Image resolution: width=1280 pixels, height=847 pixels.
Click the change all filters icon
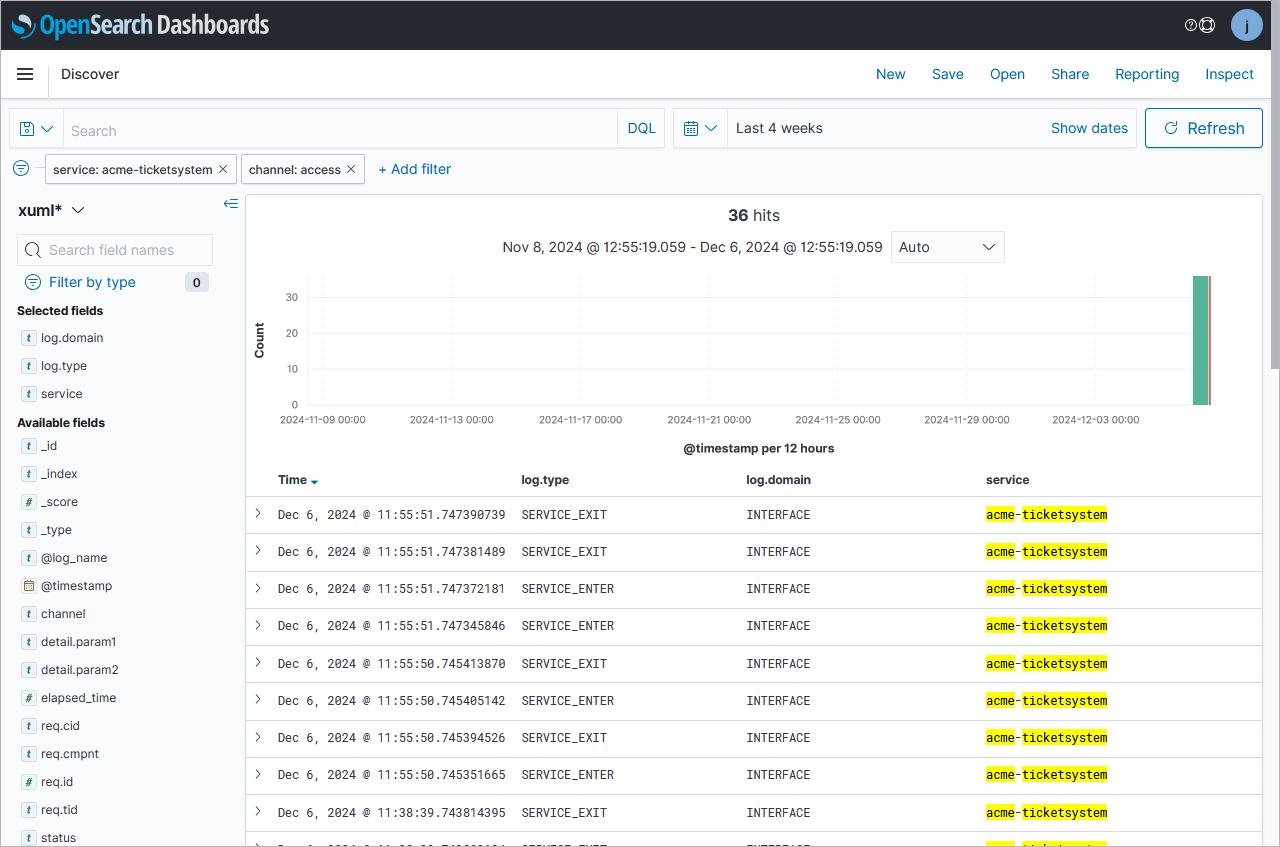point(21,168)
